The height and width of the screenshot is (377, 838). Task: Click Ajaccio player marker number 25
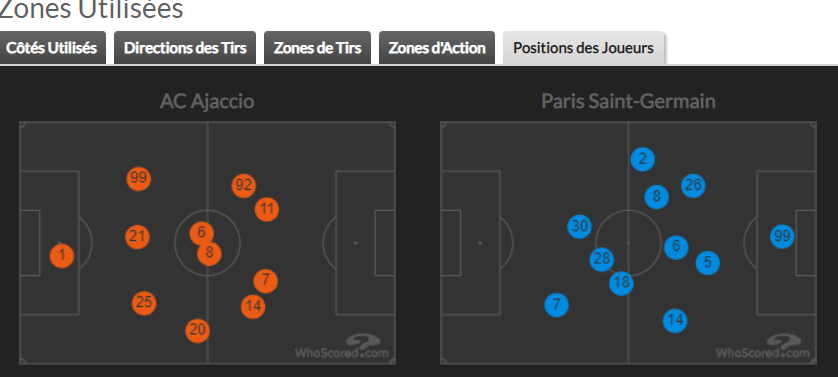pos(144,303)
